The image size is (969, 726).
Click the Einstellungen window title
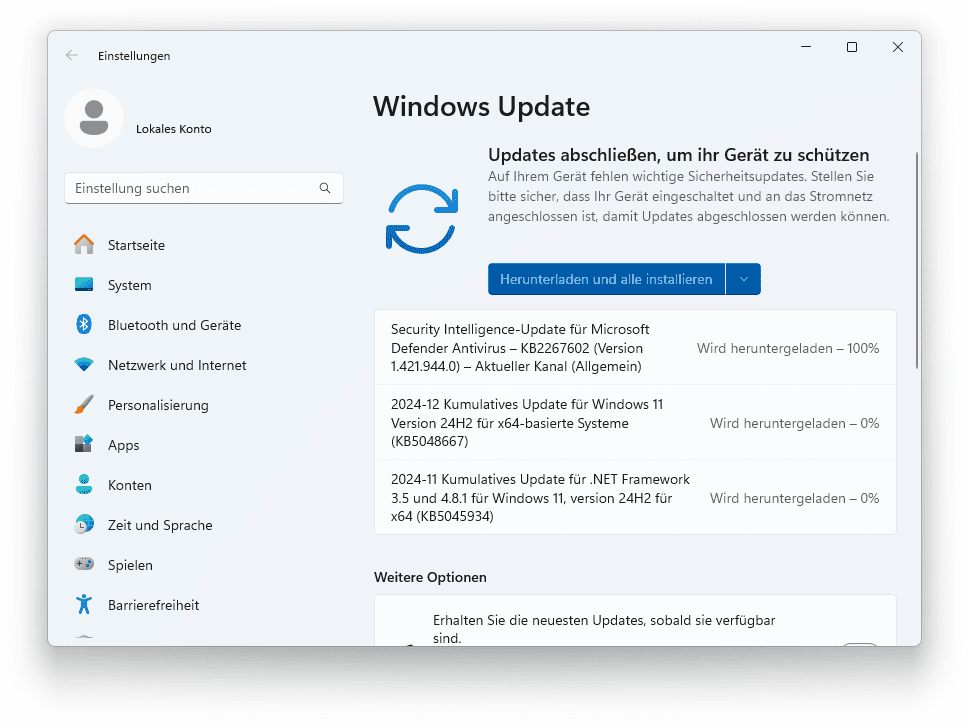pyautogui.click(x=134, y=56)
